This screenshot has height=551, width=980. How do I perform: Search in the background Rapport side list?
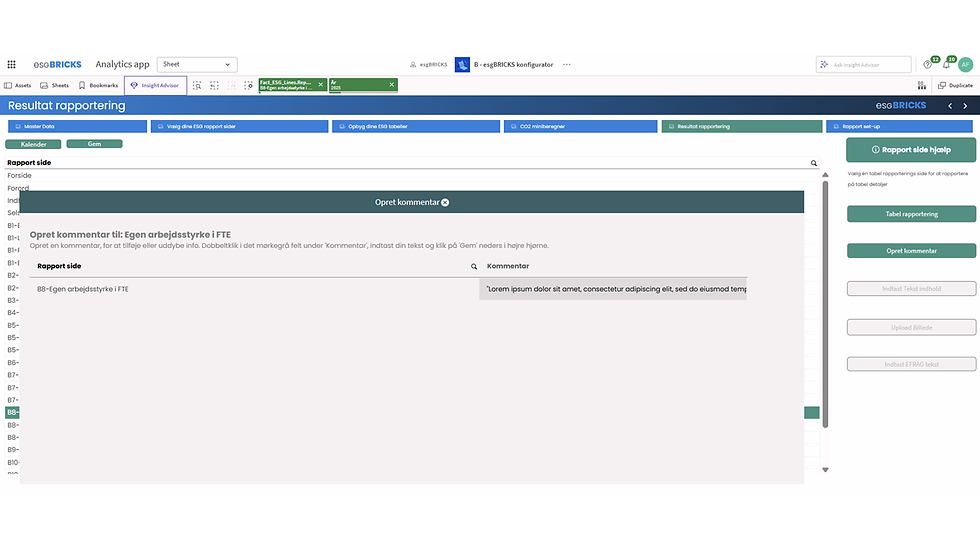click(x=814, y=163)
